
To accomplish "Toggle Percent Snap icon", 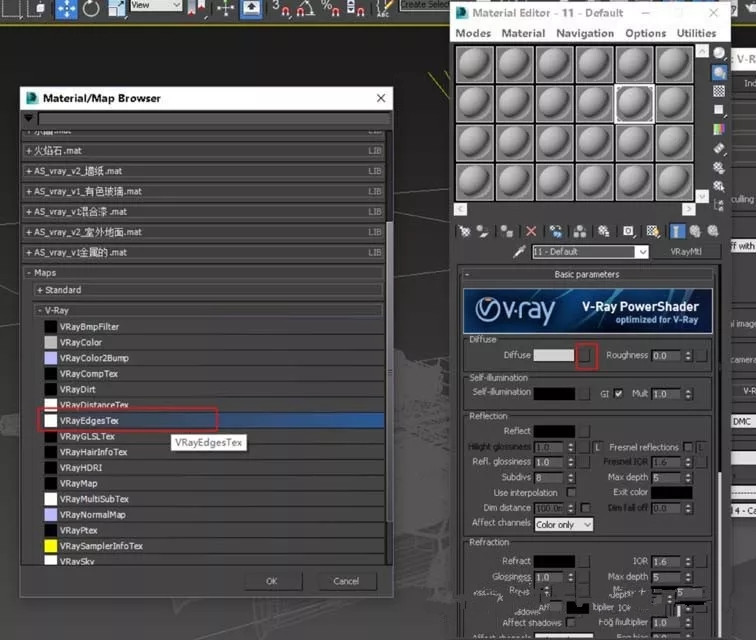I will pos(330,8).
